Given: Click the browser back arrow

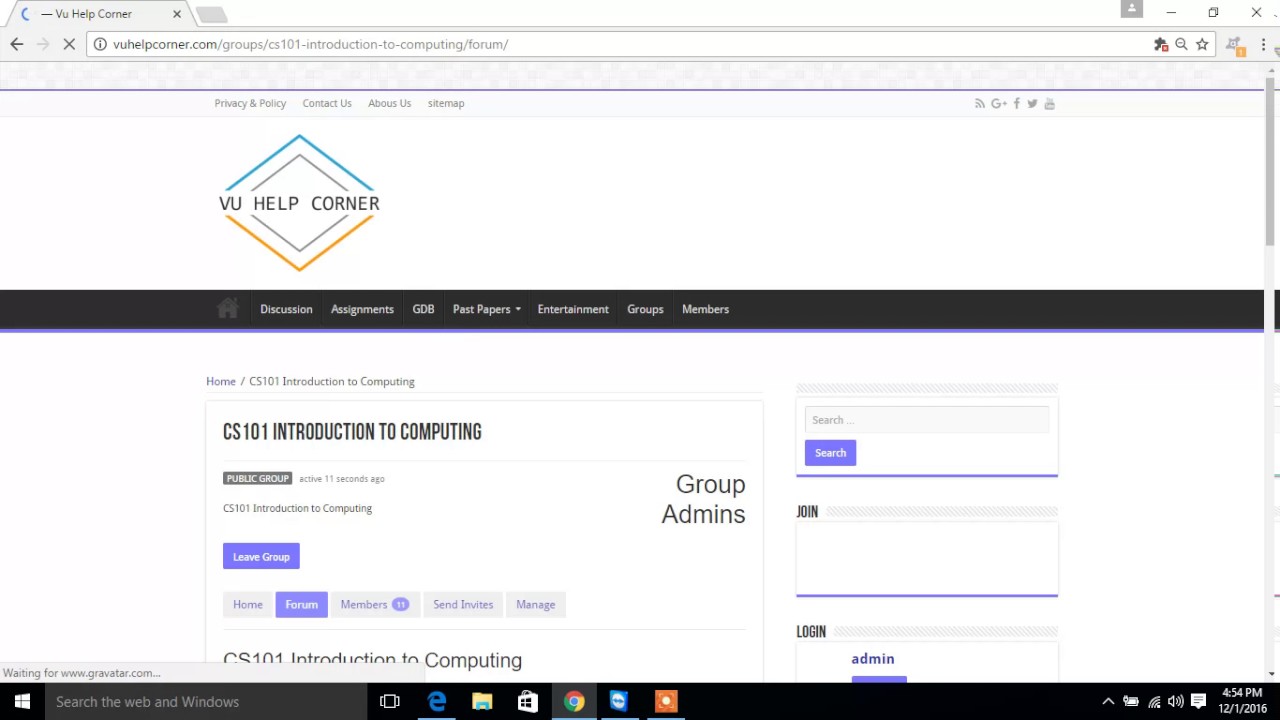Looking at the screenshot, I should click(16, 44).
